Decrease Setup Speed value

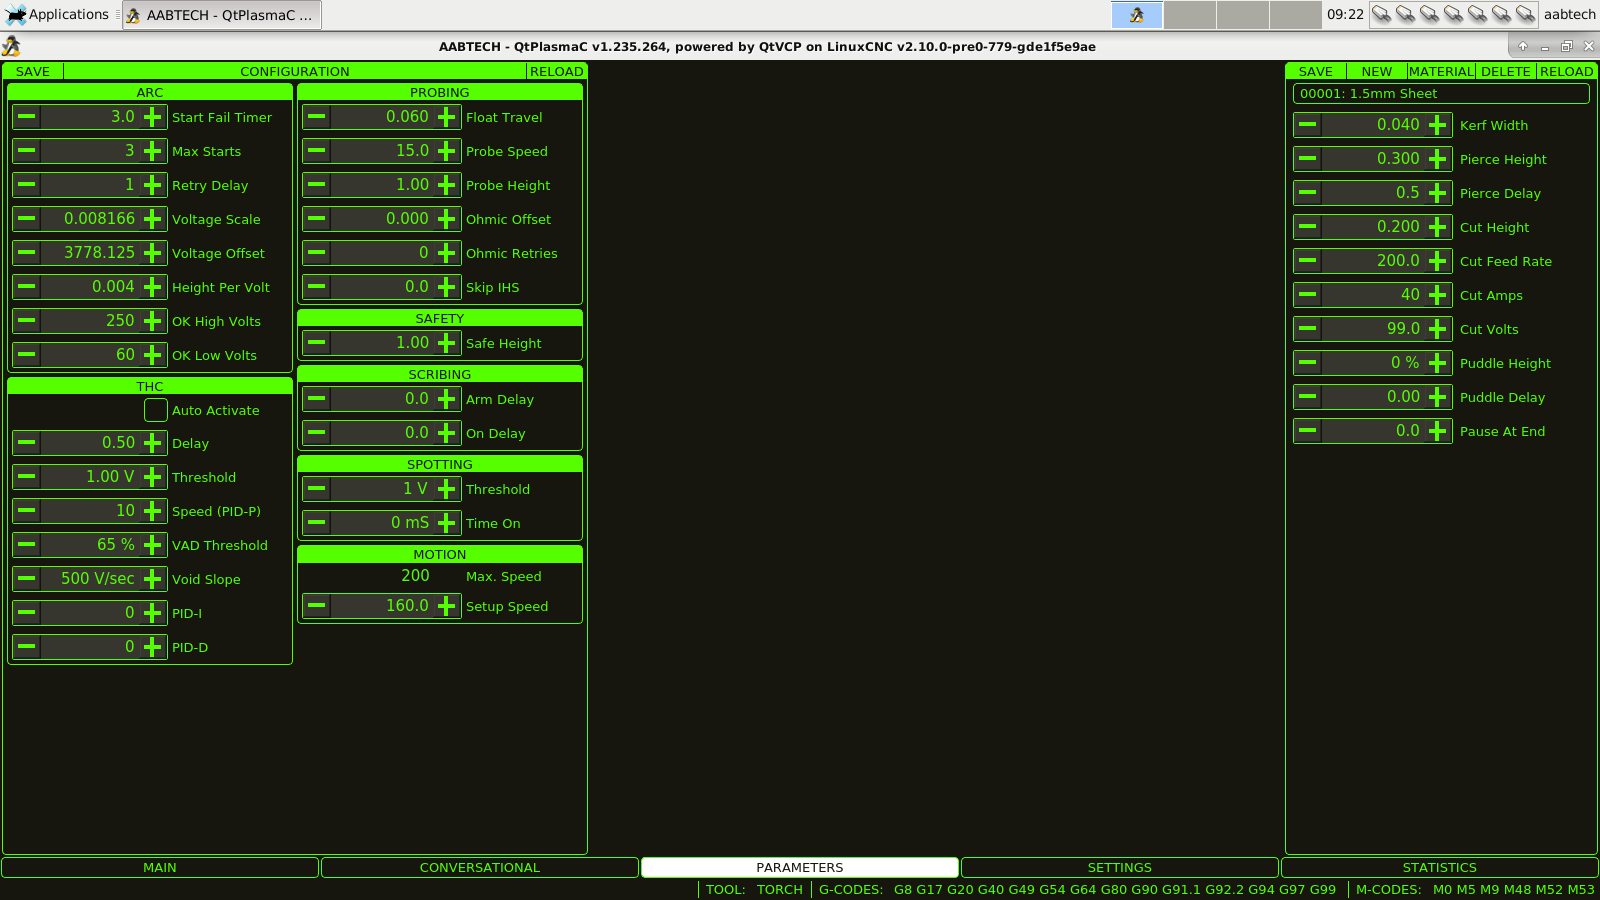click(x=317, y=606)
